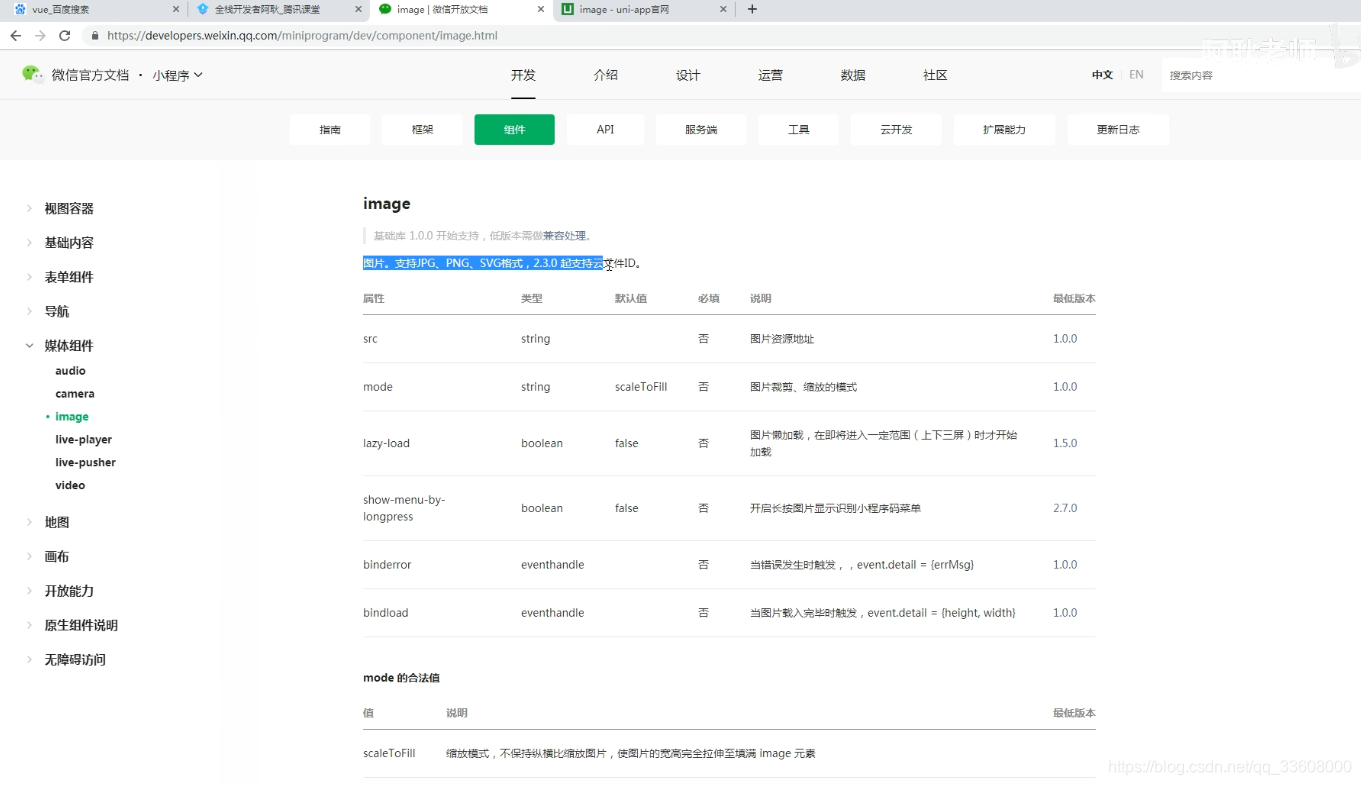Expand the 视图容器 sidebar section

pos(68,208)
